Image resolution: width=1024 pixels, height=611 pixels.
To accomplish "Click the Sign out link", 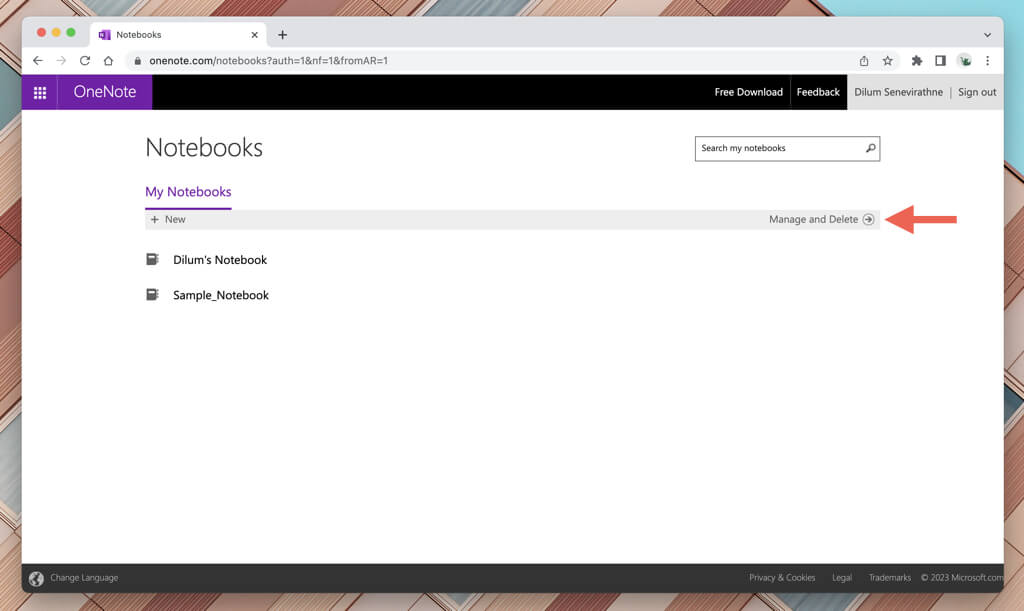I will pyautogui.click(x=977, y=92).
